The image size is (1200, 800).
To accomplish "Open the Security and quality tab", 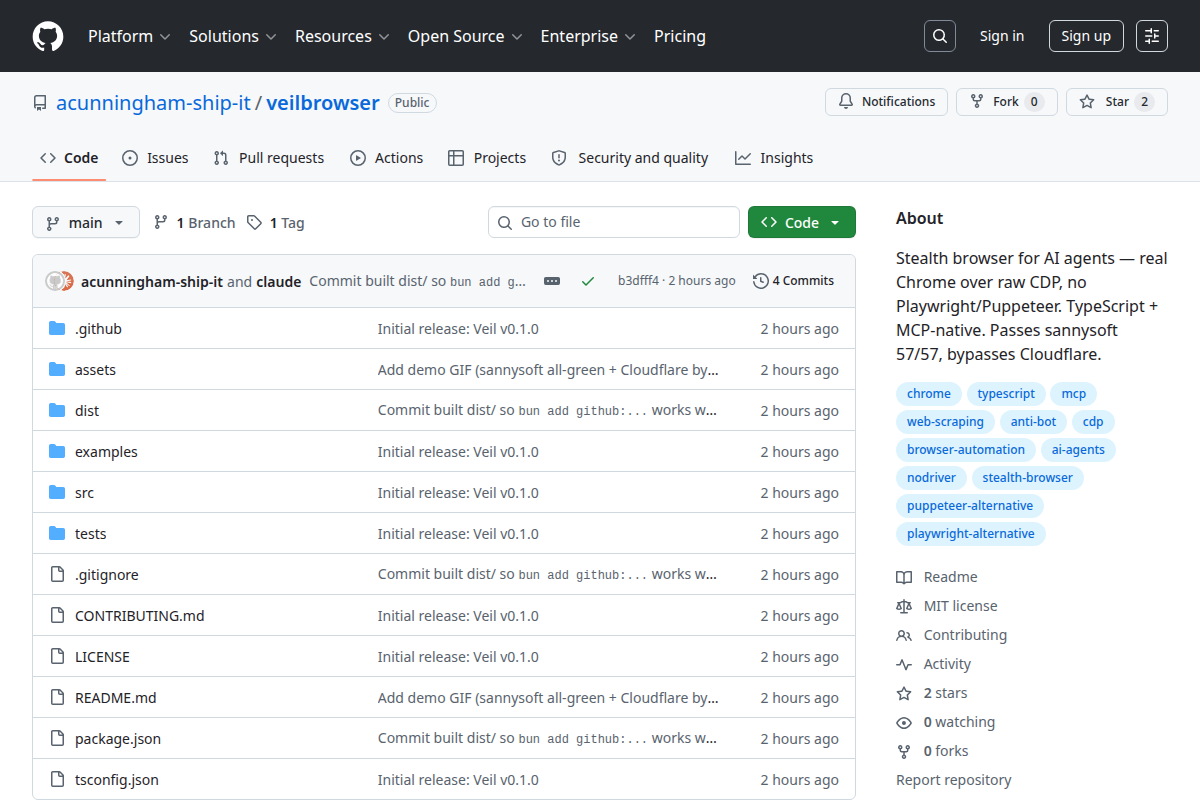I will [630, 158].
